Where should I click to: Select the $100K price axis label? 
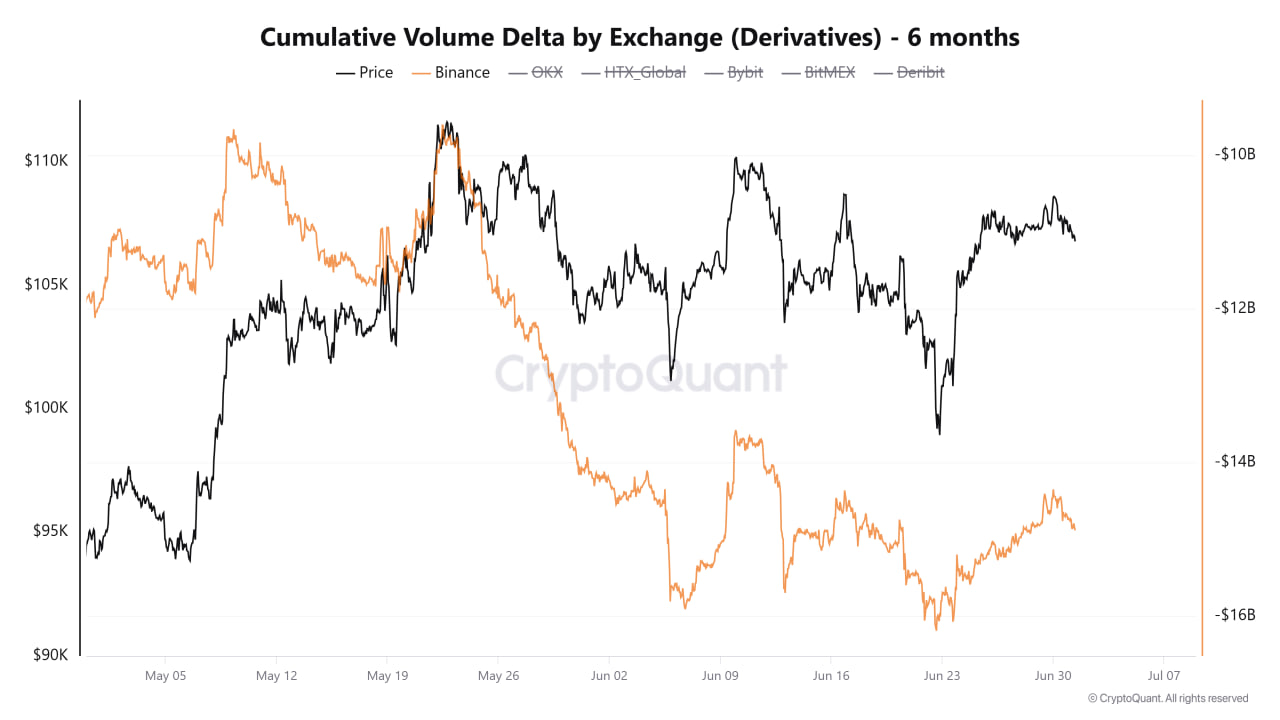[x=46, y=408]
